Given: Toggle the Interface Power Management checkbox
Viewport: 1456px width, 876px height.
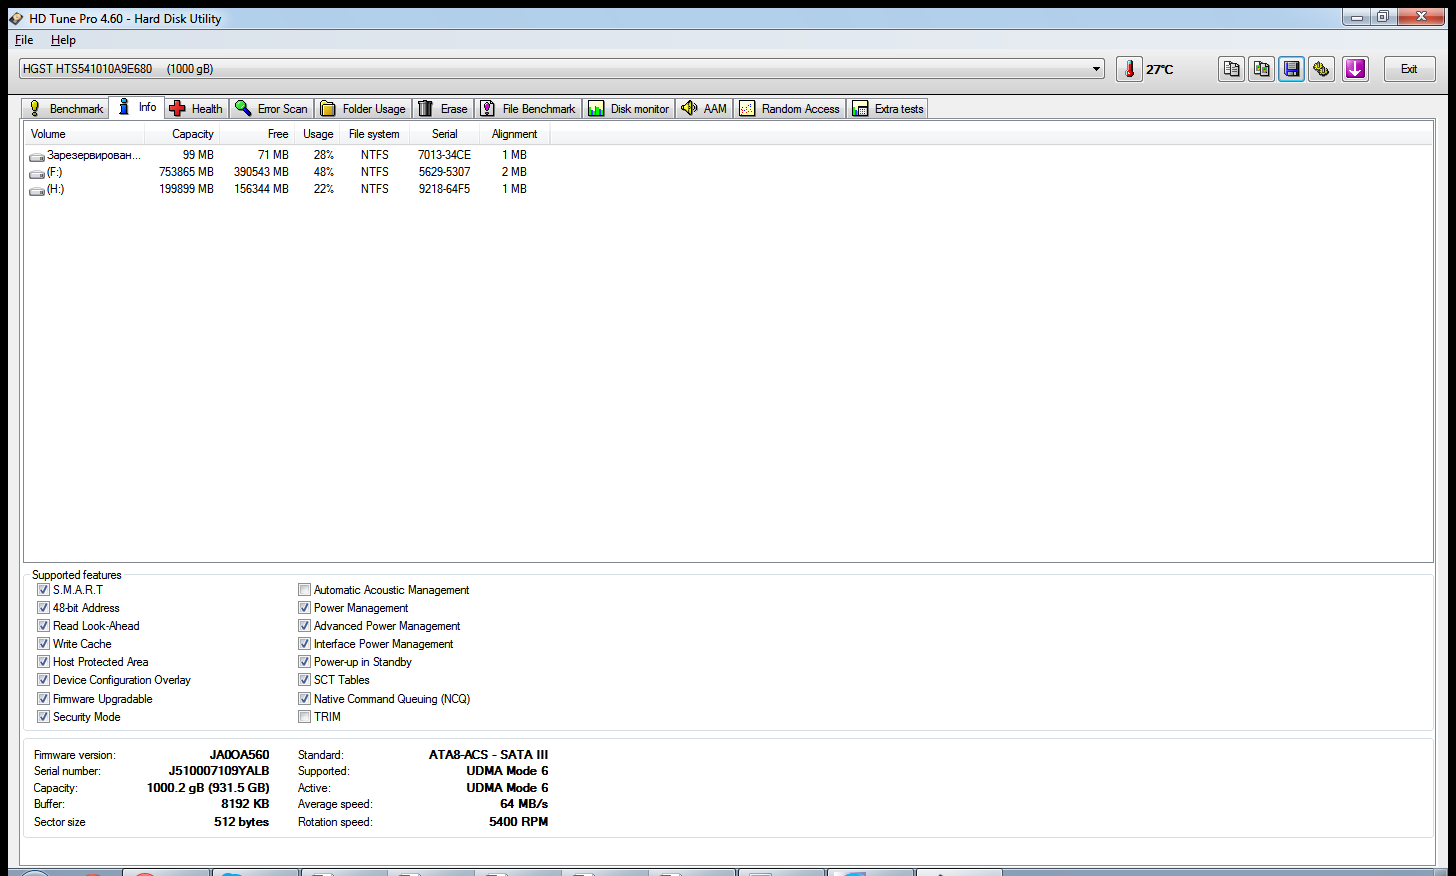Looking at the screenshot, I should coord(304,644).
